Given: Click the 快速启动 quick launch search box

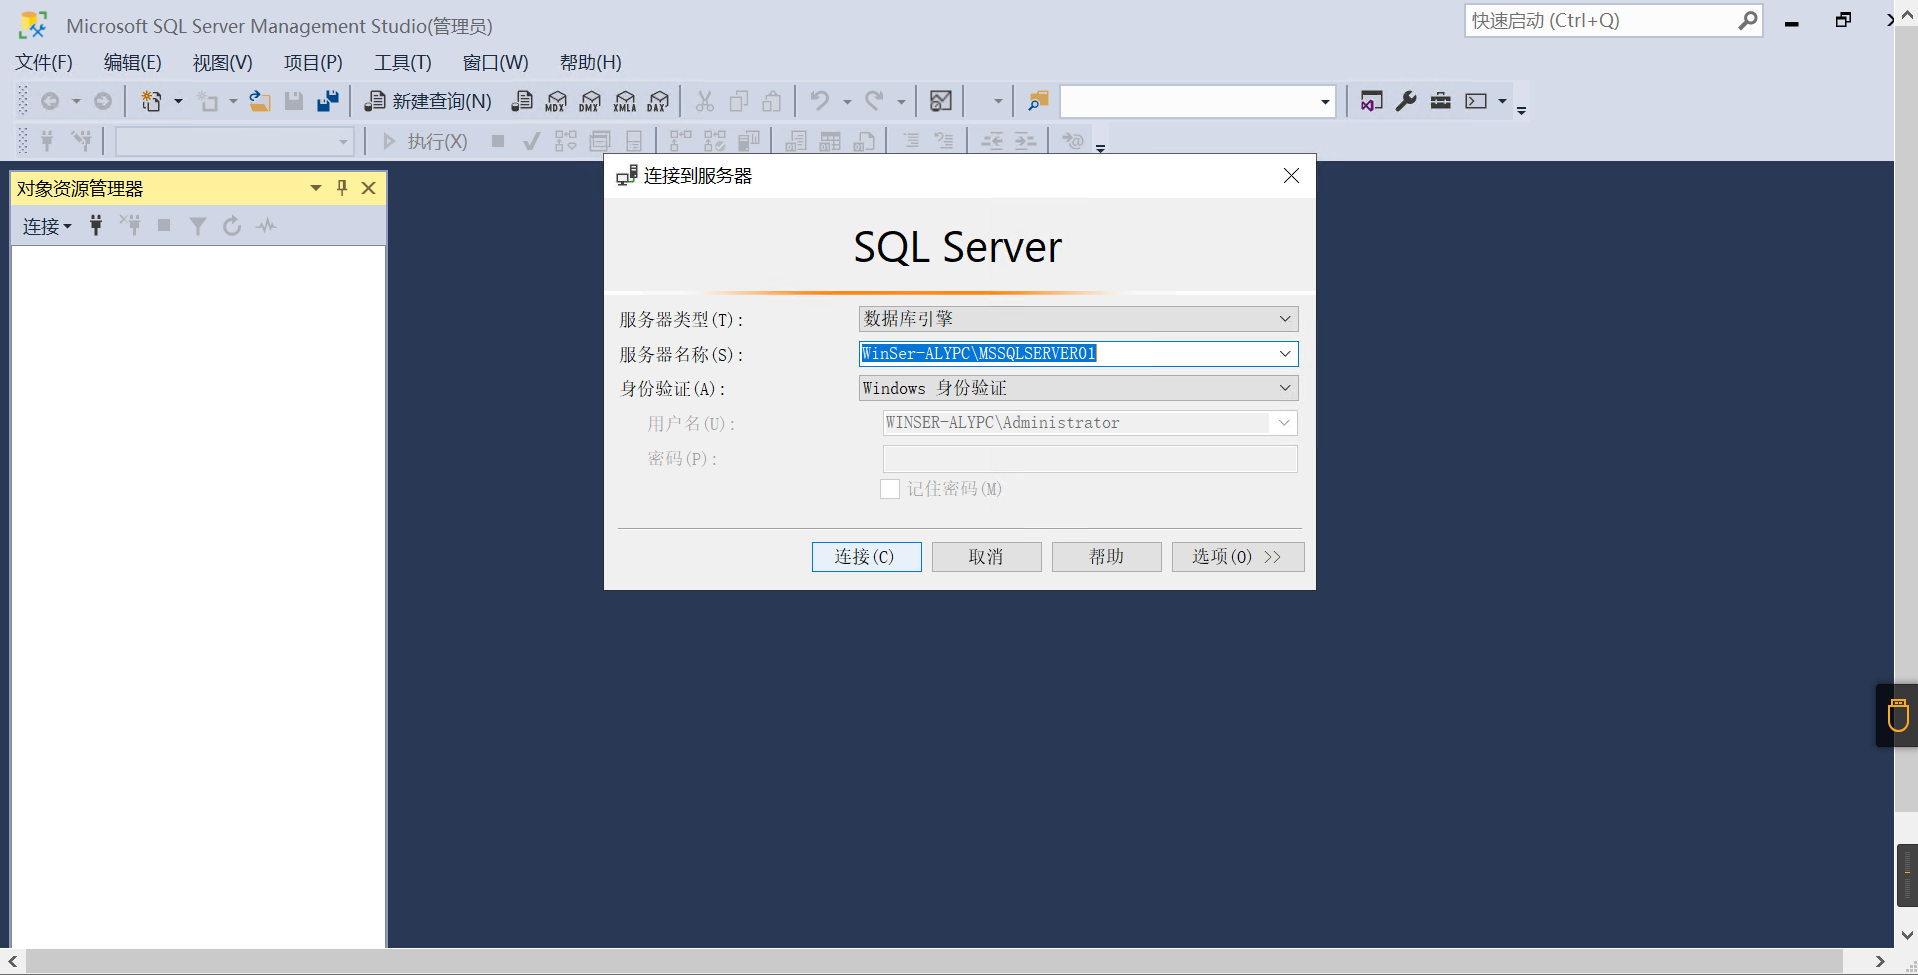Looking at the screenshot, I should 1613,21.
